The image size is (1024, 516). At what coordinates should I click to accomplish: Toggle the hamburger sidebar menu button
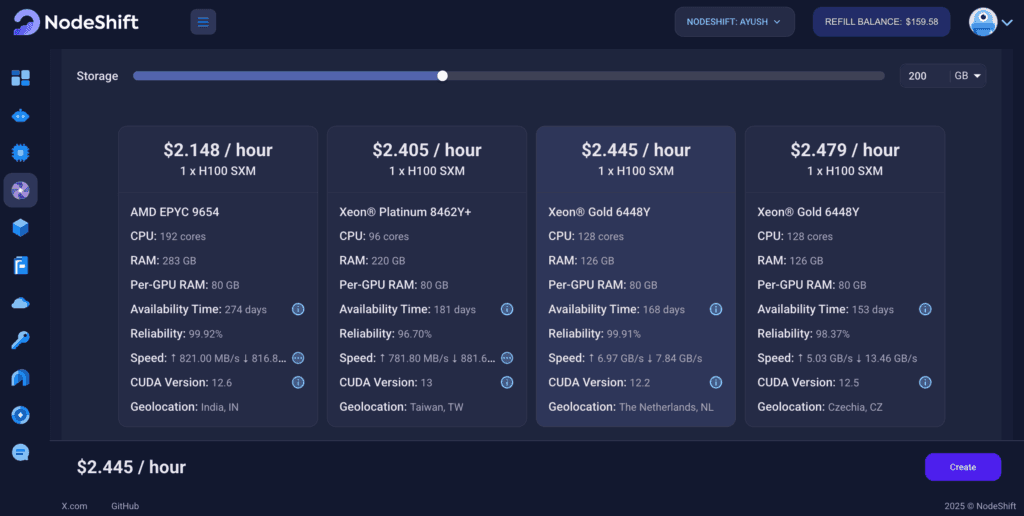point(203,21)
